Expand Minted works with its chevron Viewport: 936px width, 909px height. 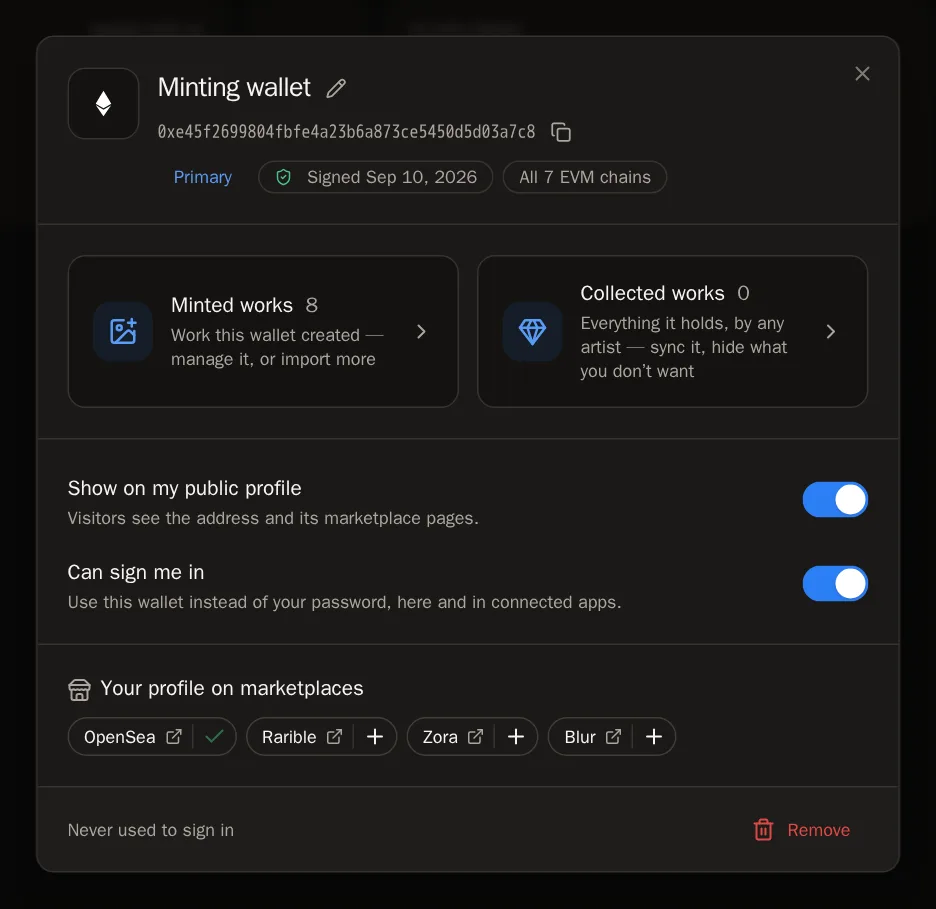(421, 331)
